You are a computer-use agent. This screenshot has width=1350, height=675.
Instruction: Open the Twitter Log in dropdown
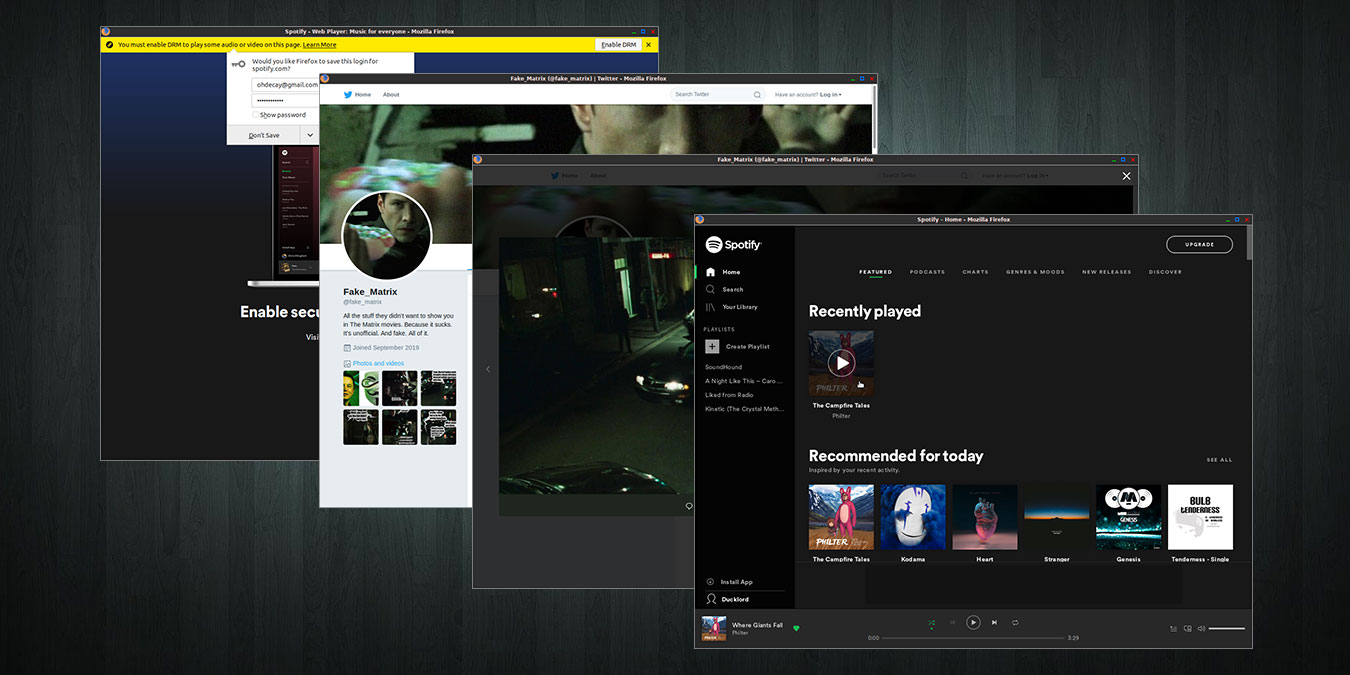[830, 95]
